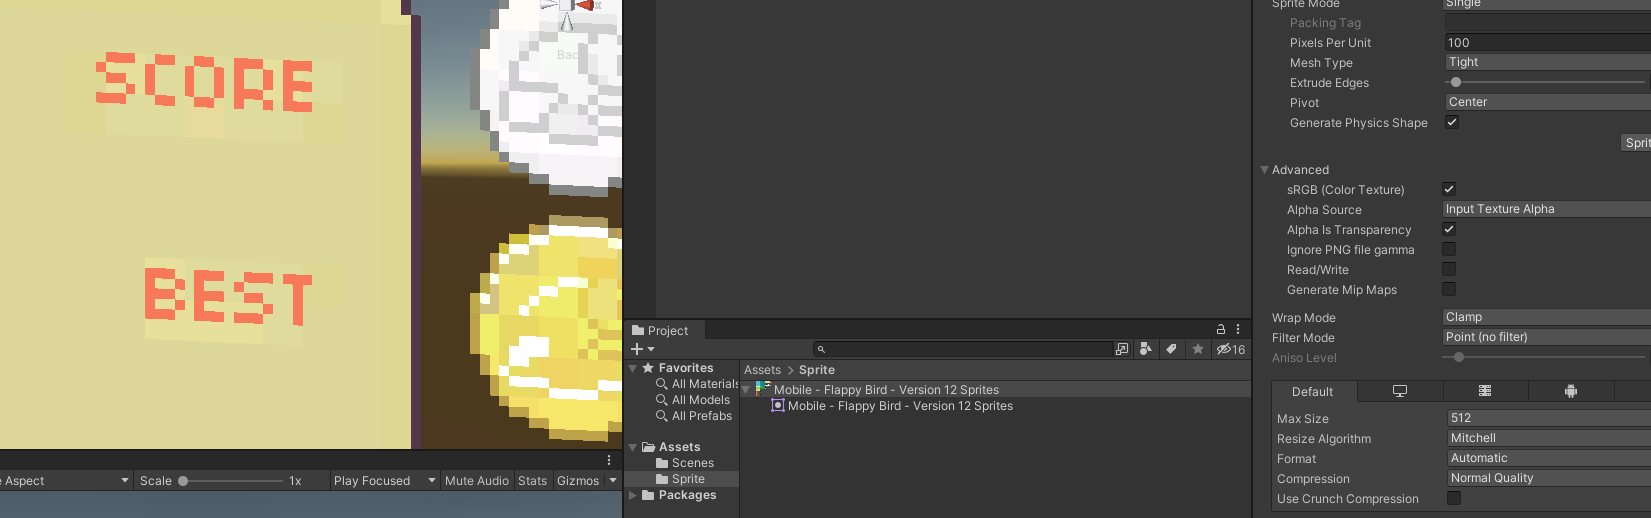The height and width of the screenshot is (518, 1651).
Task: Expand the Packages tree
Action: (632, 495)
